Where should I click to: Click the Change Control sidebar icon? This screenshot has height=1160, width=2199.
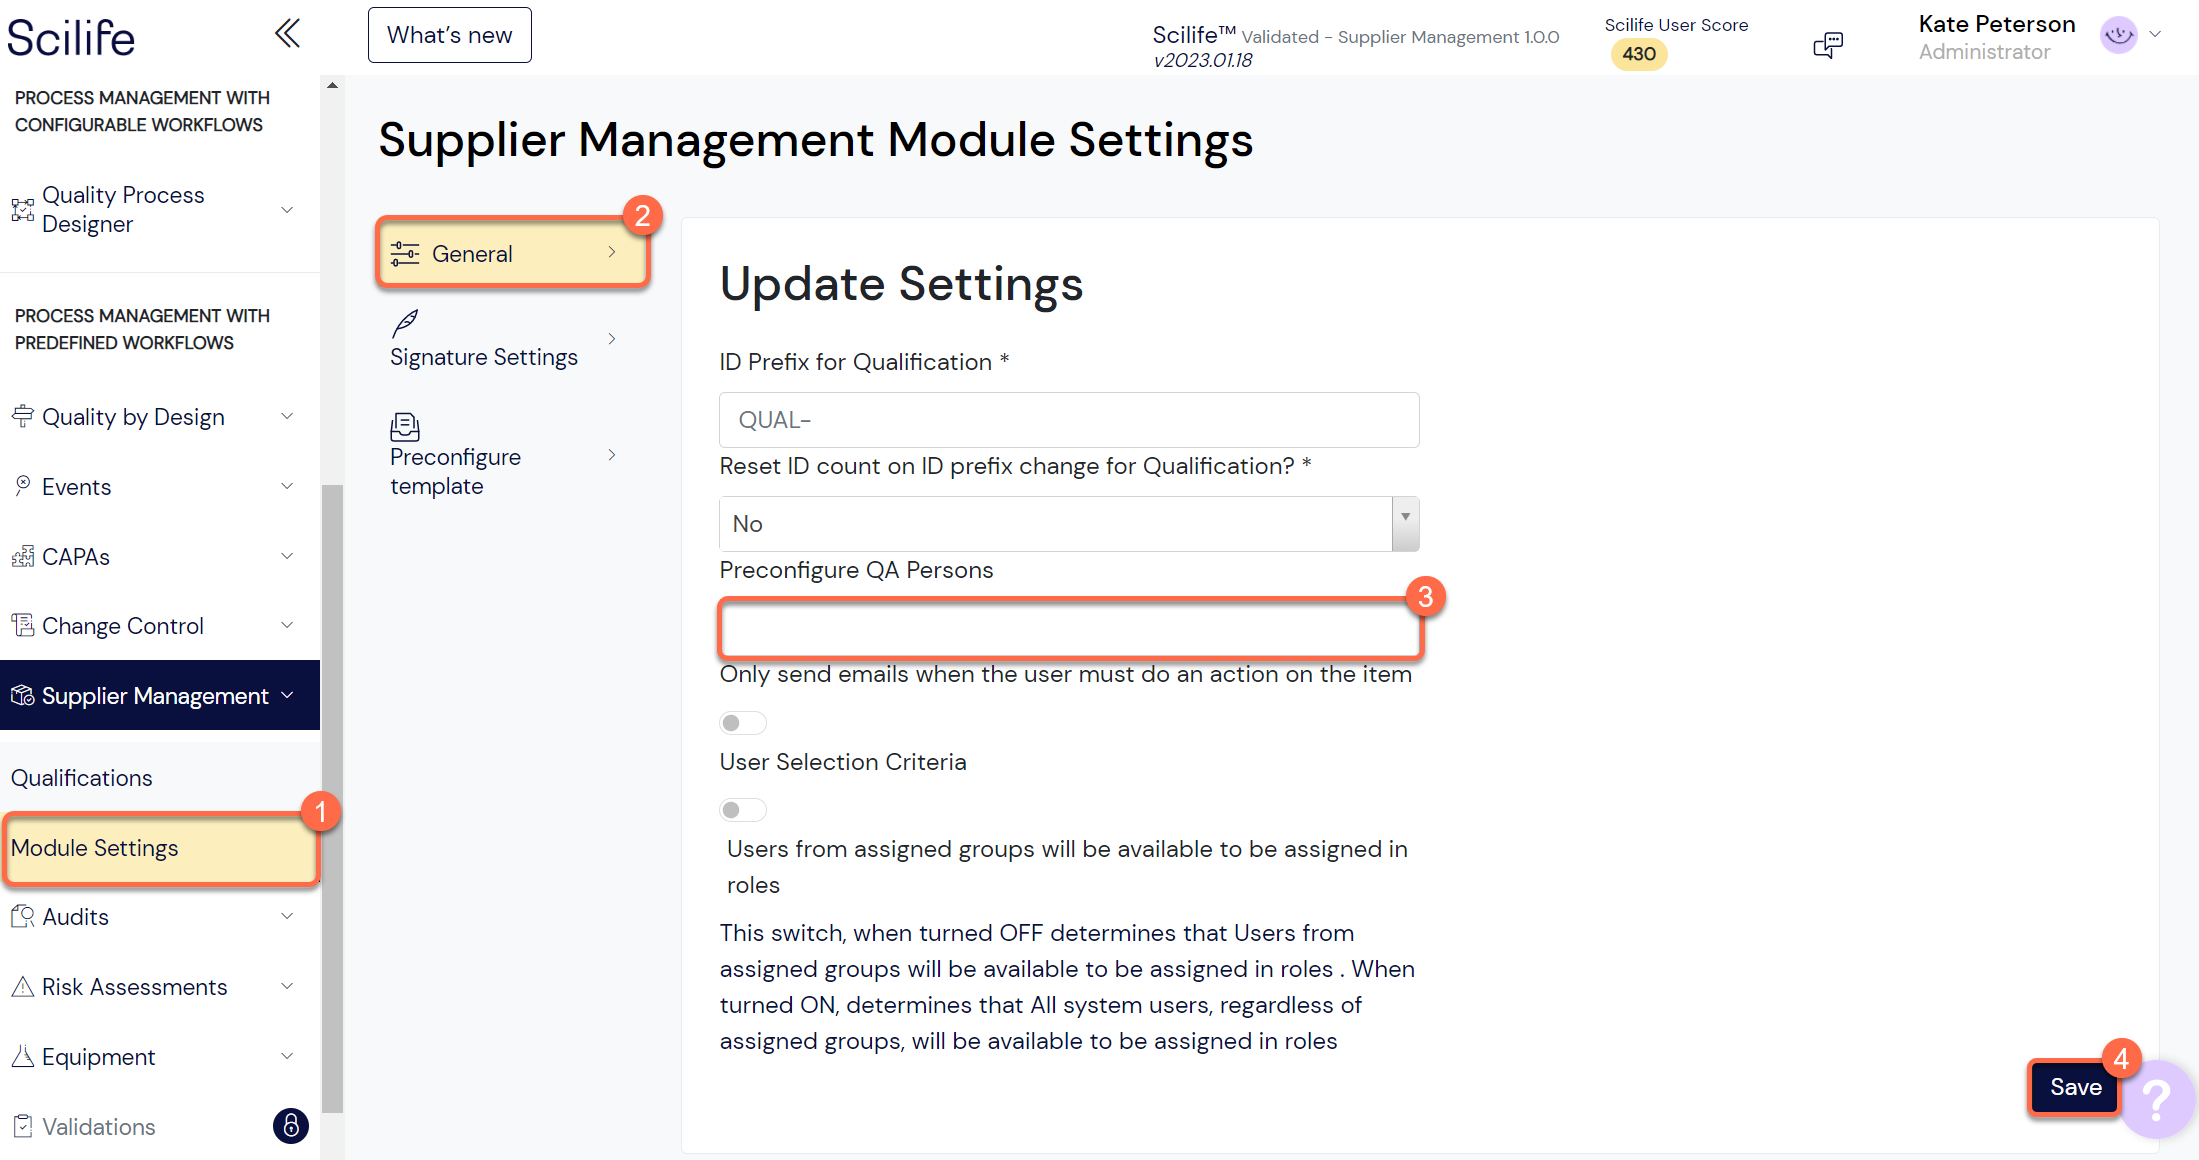click(22, 626)
